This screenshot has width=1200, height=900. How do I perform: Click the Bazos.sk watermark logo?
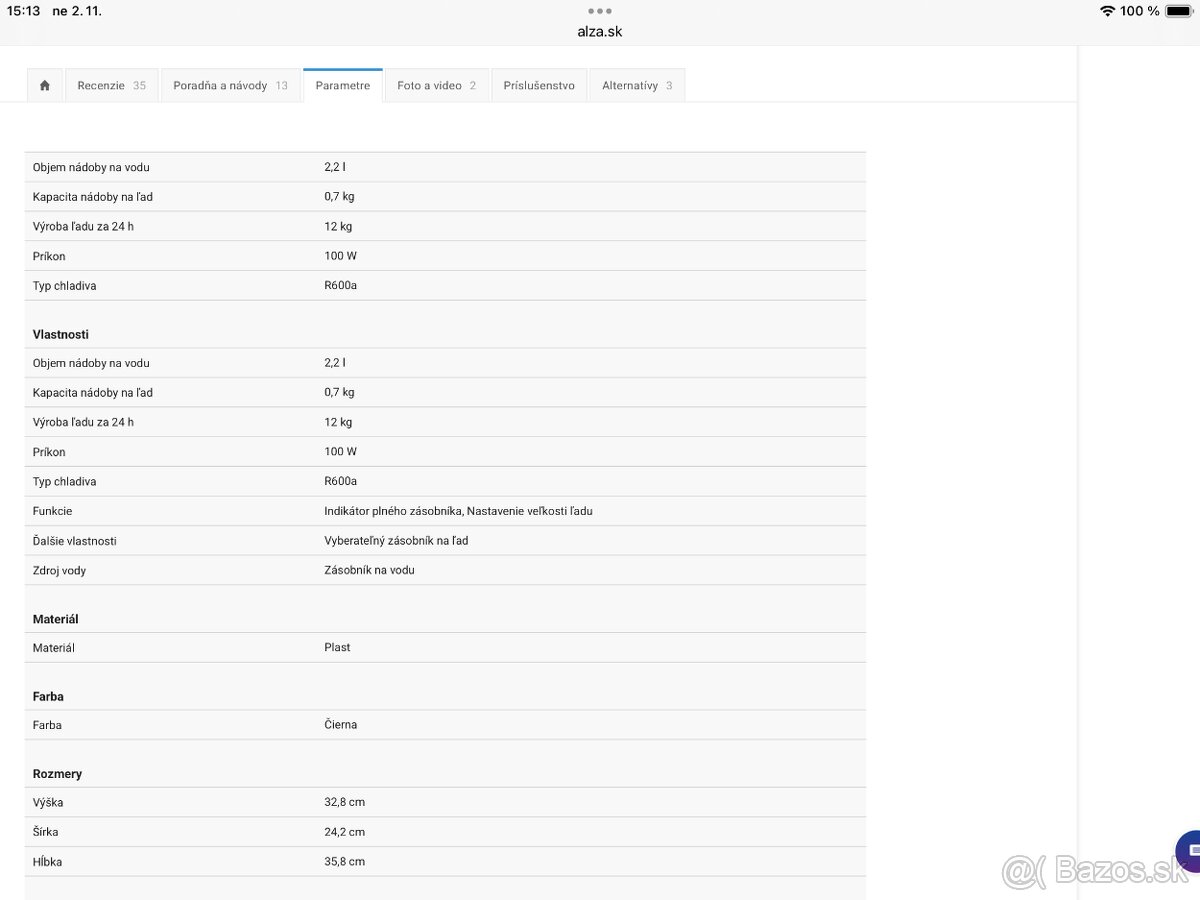pyautogui.click(x=1095, y=871)
